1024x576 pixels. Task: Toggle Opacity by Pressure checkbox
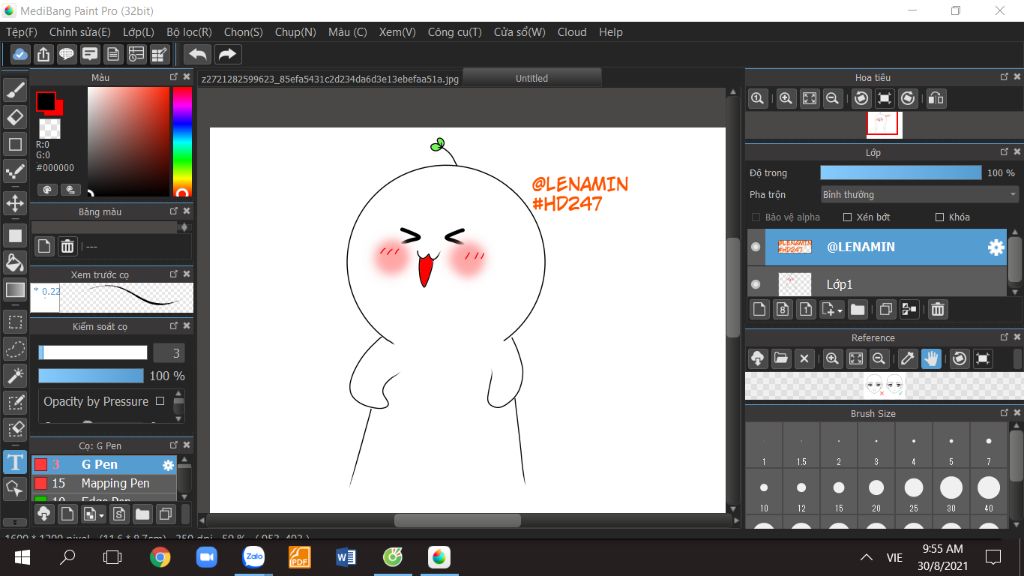click(x=160, y=401)
